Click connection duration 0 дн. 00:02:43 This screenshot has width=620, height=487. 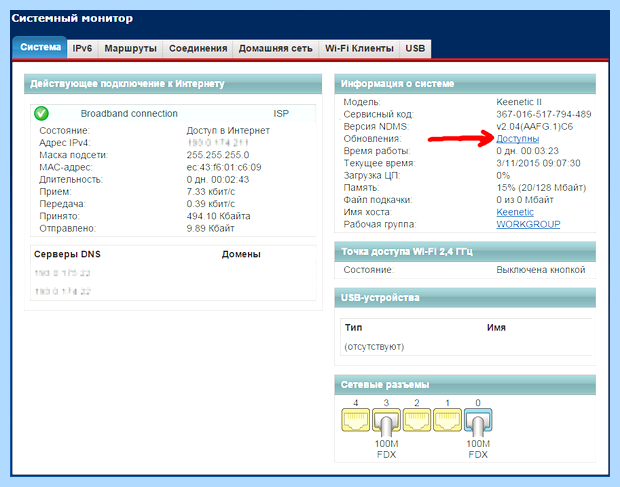click(218, 179)
